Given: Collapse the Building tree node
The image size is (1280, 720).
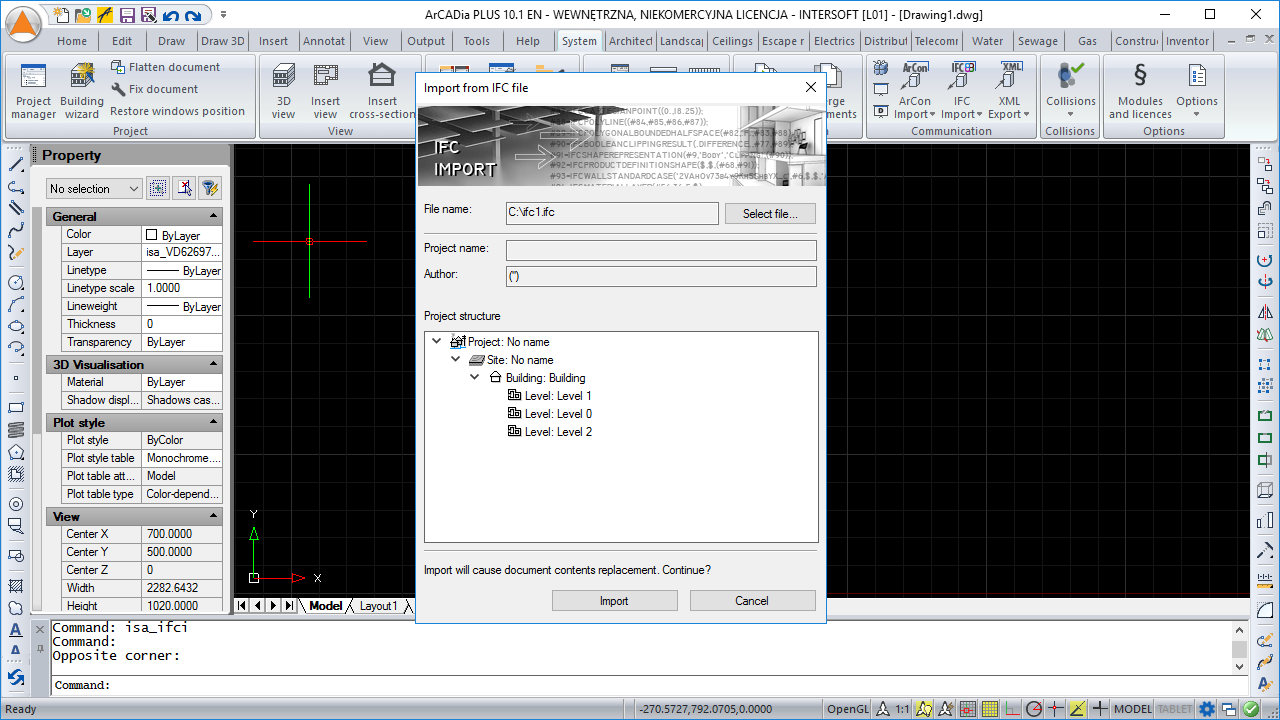Looking at the screenshot, I should point(475,378).
